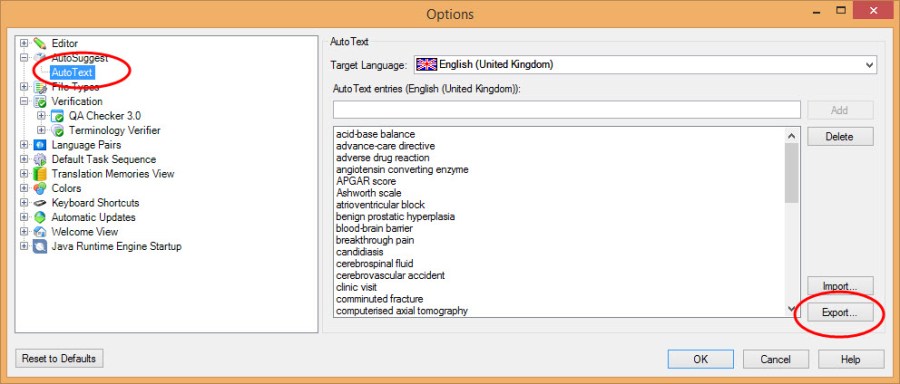This screenshot has height=384, width=900.
Task: Click the Welcome View house icon
Action: pos(40,232)
